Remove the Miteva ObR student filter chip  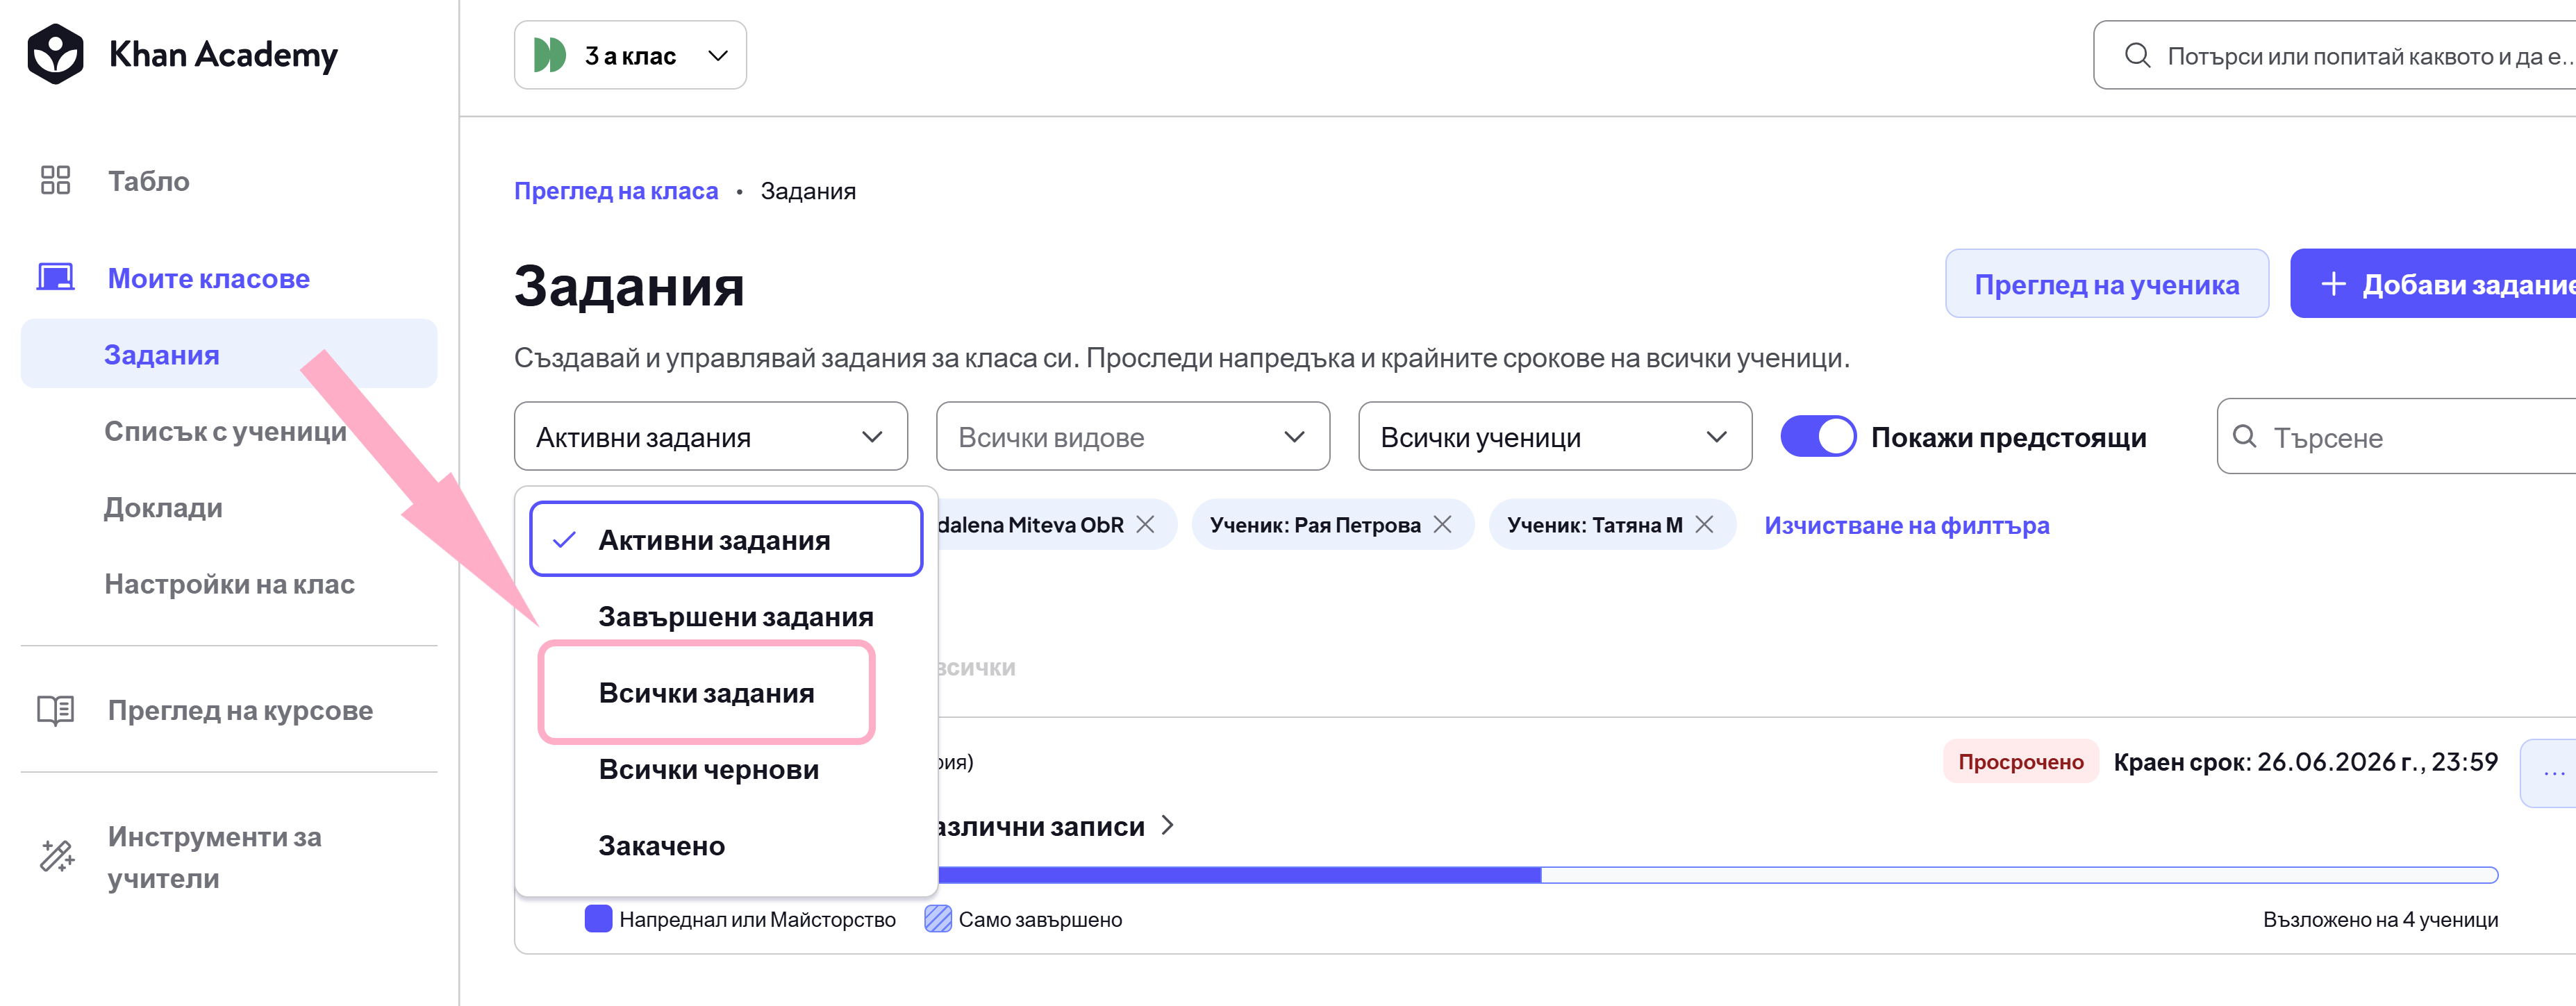(1146, 524)
